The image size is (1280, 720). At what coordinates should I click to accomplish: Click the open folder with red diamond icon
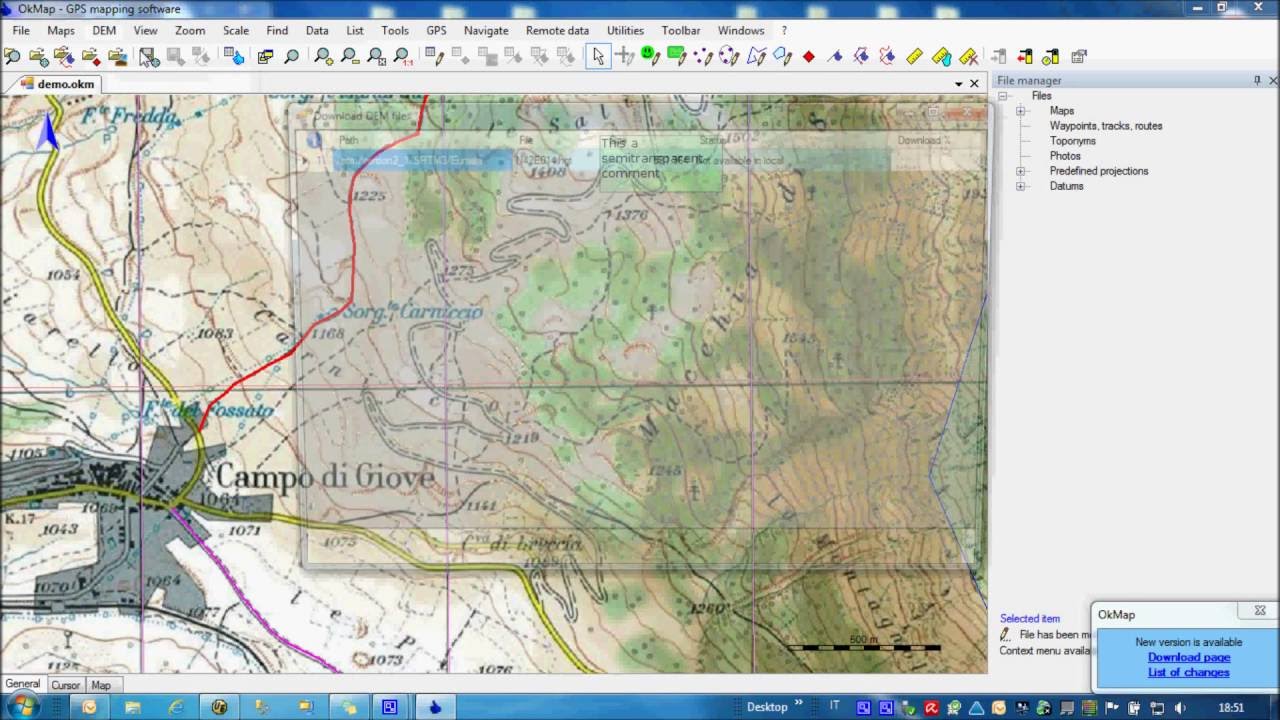point(91,56)
